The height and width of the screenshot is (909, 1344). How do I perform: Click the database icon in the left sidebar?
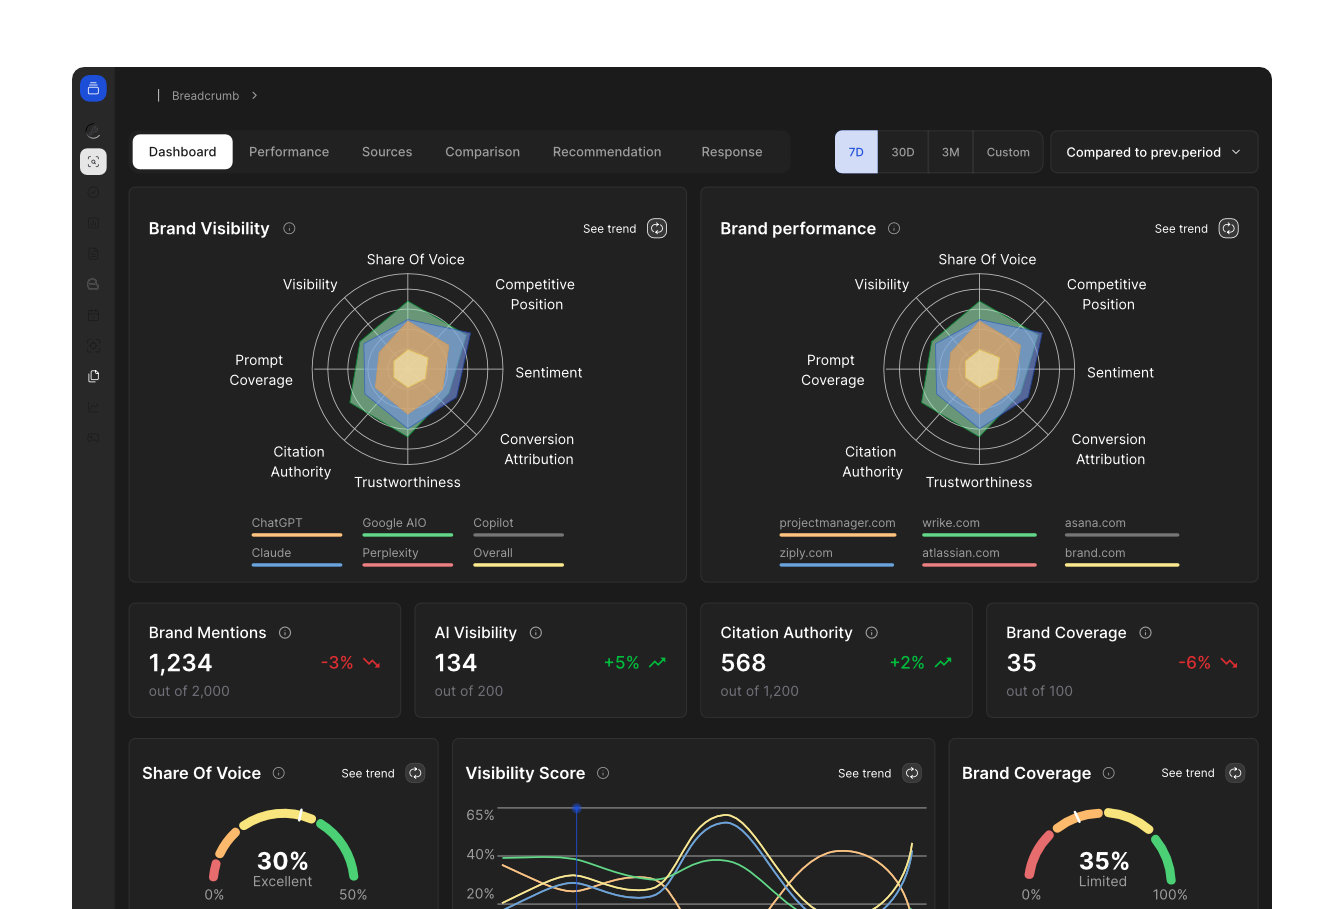(92, 284)
